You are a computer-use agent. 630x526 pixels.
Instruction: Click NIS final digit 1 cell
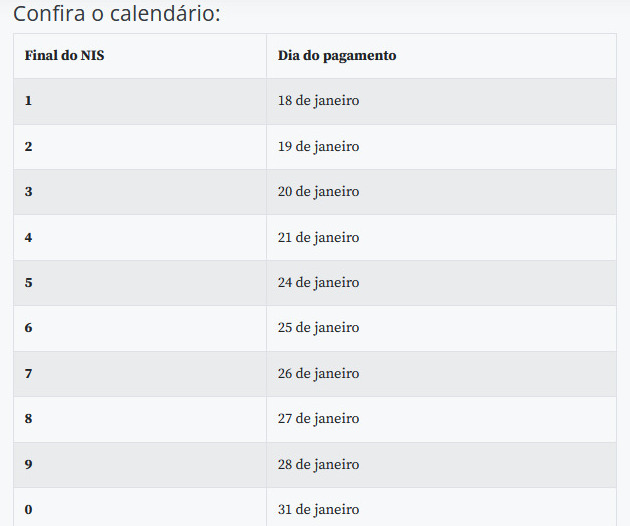coord(140,101)
